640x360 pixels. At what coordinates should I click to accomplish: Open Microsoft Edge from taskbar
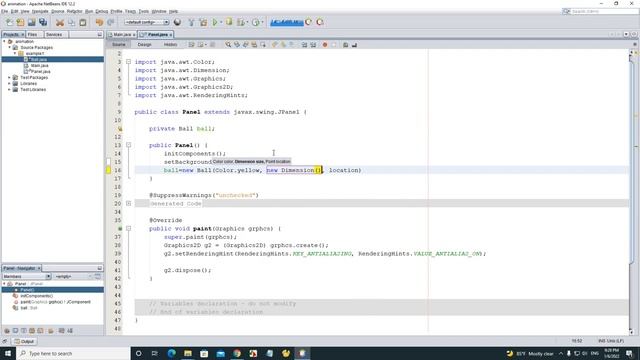click(171, 353)
